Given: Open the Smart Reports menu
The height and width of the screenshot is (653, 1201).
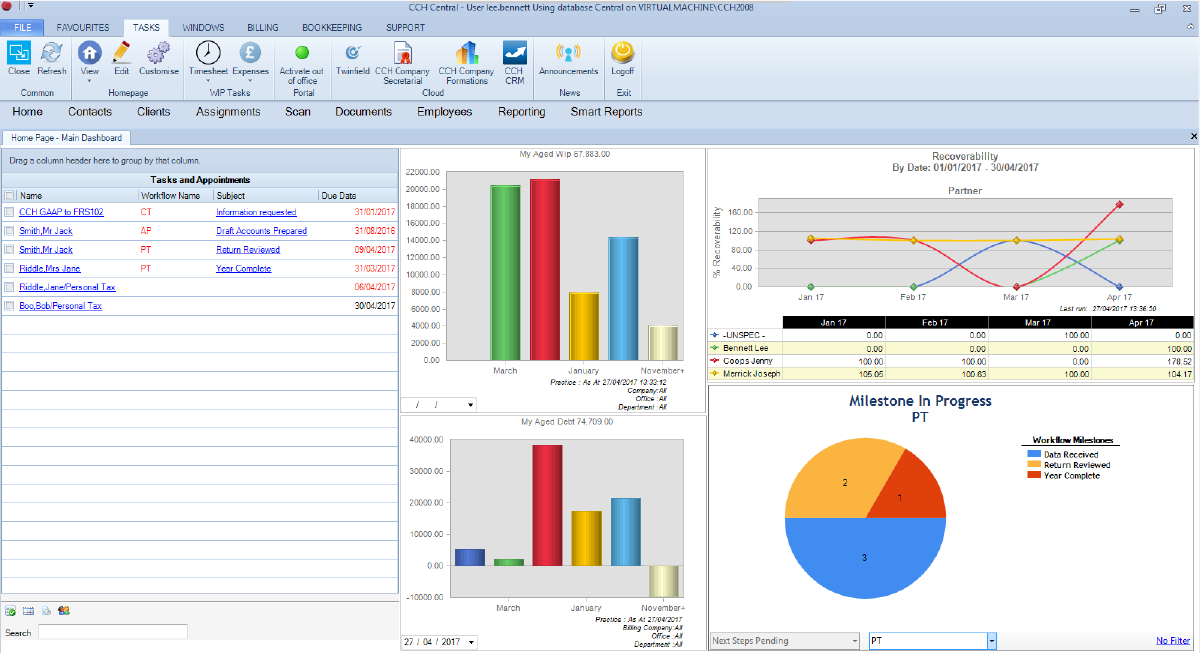Looking at the screenshot, I should [606, 112].
